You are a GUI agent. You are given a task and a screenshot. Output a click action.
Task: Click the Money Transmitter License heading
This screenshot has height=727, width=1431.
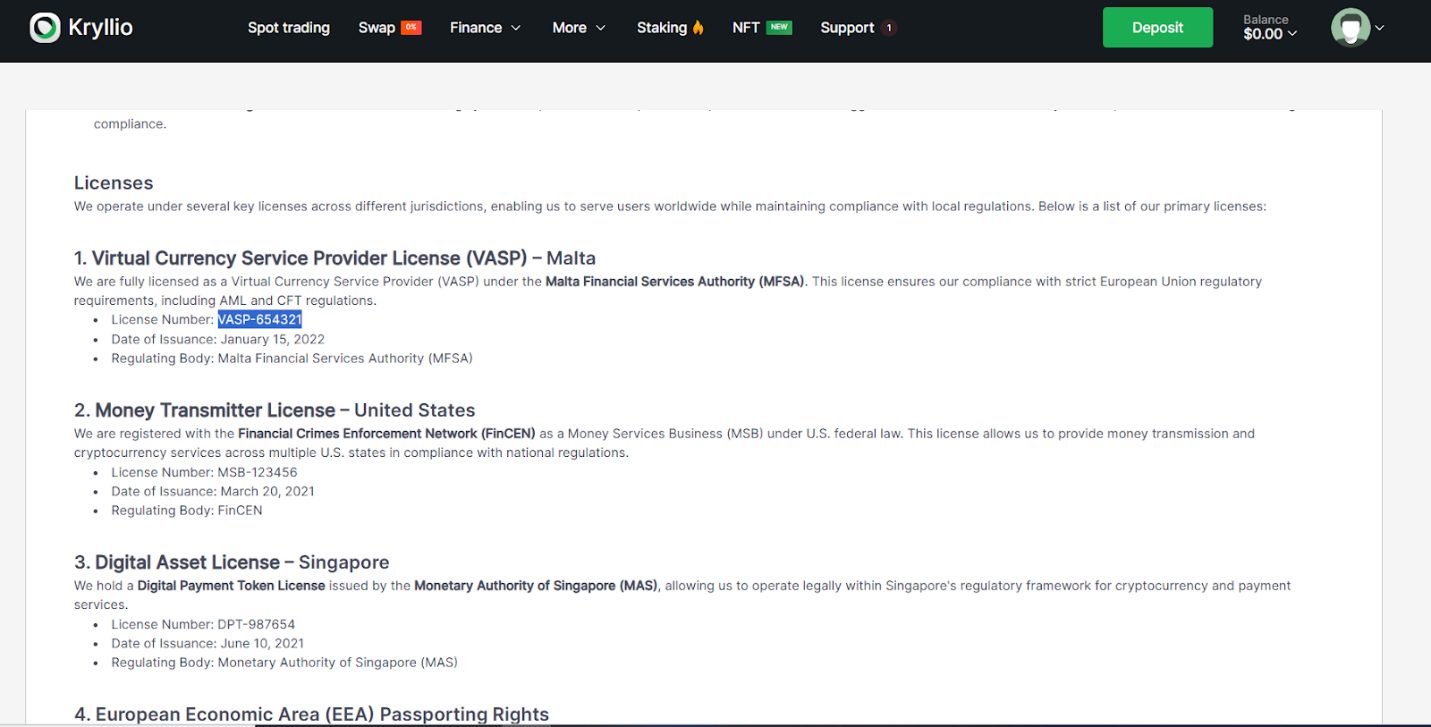pos(275,410)
